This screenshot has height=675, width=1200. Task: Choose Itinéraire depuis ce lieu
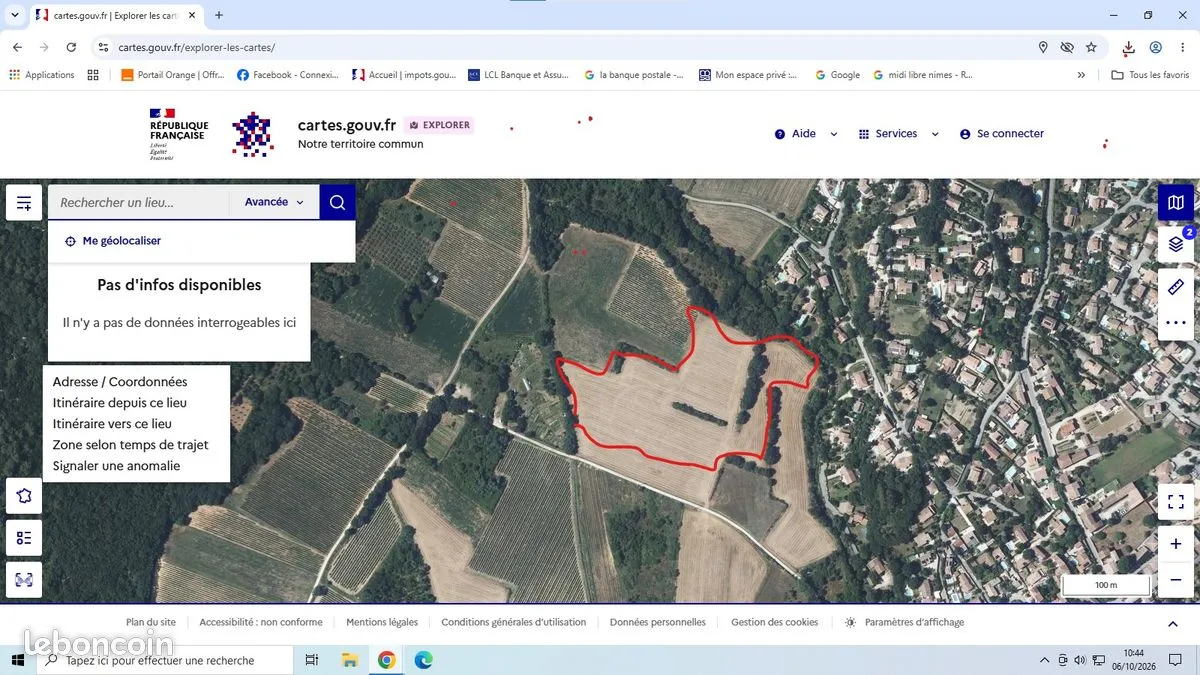[120, 403]
